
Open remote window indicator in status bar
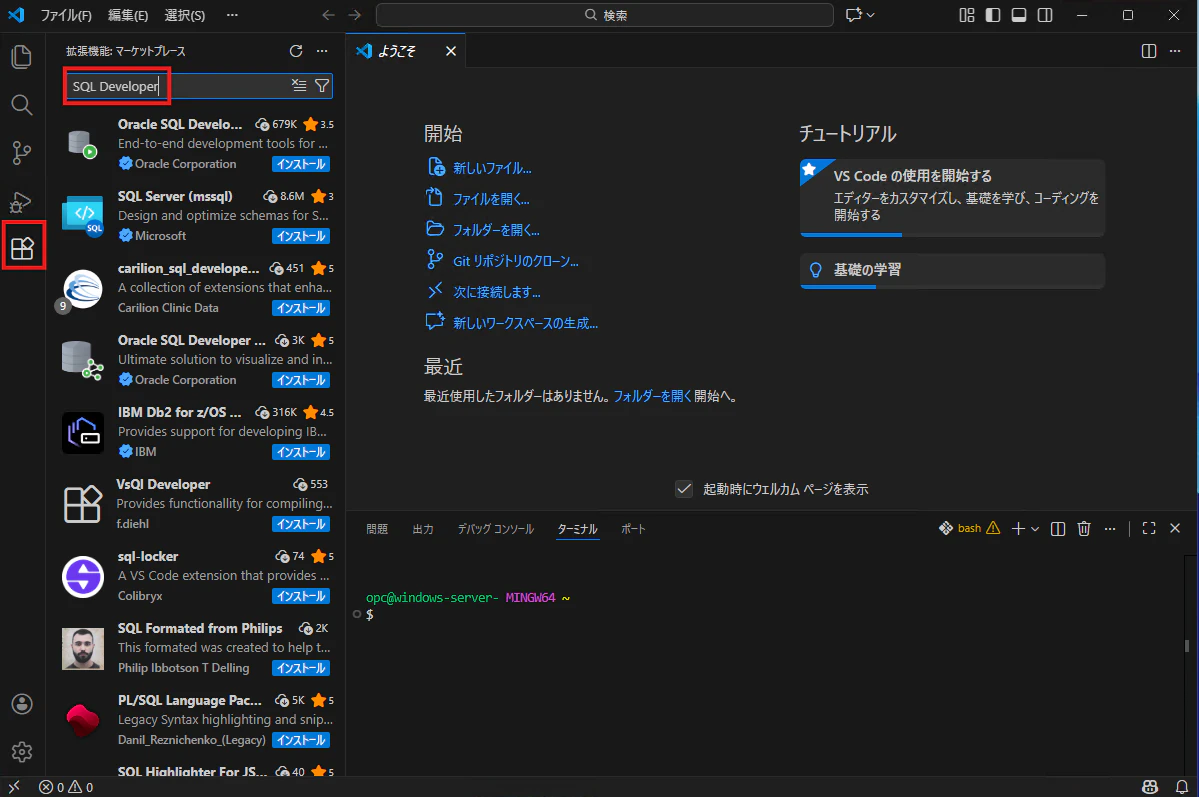pyautogui.click(x=14, y=786)
